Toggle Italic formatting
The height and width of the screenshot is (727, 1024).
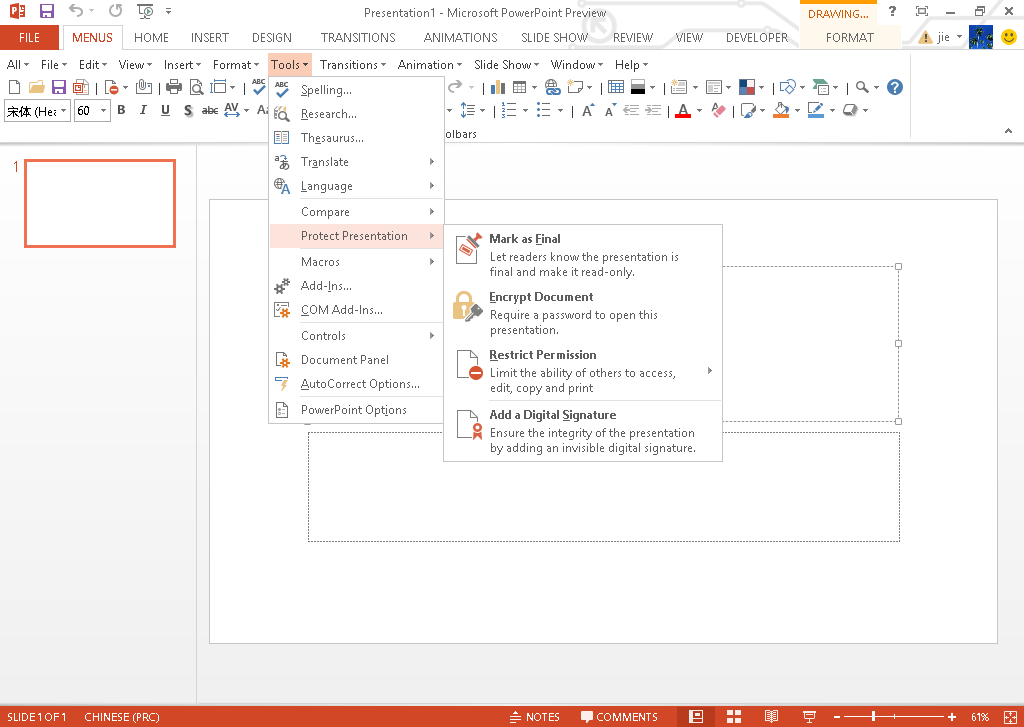click(143, 110)
